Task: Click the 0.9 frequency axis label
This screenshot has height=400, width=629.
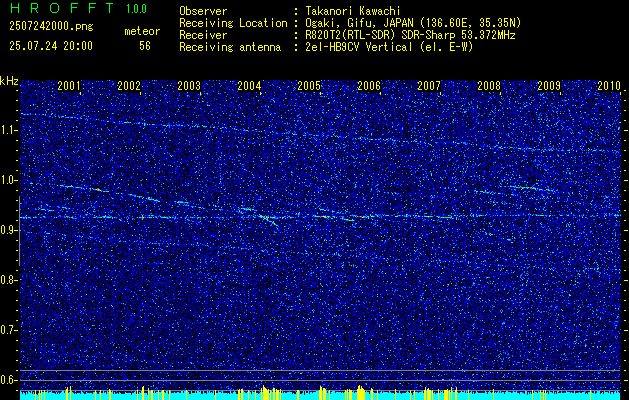Action: [7, 230]
